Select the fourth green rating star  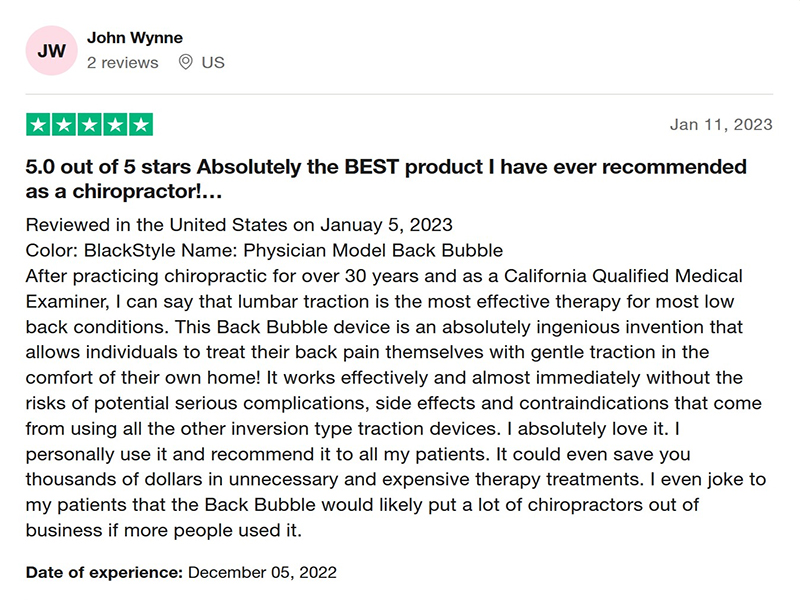click(115, 124)
